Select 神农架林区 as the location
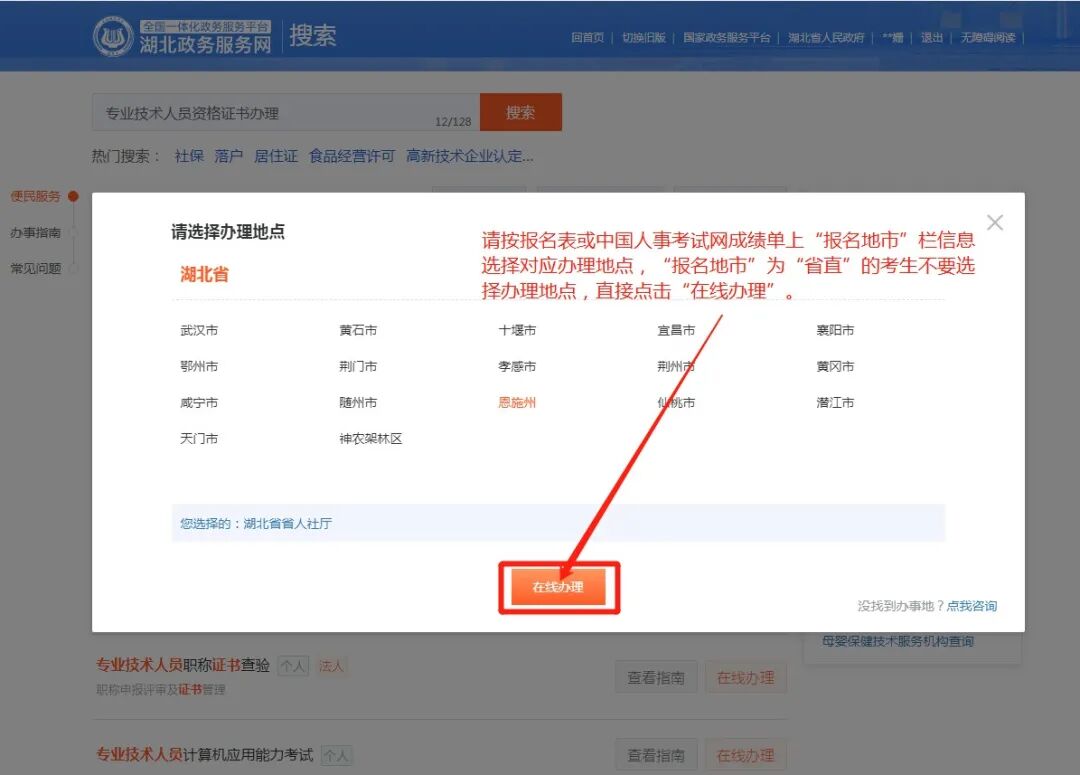Viewport: 1080px width, 775px height. coord(371,439)
